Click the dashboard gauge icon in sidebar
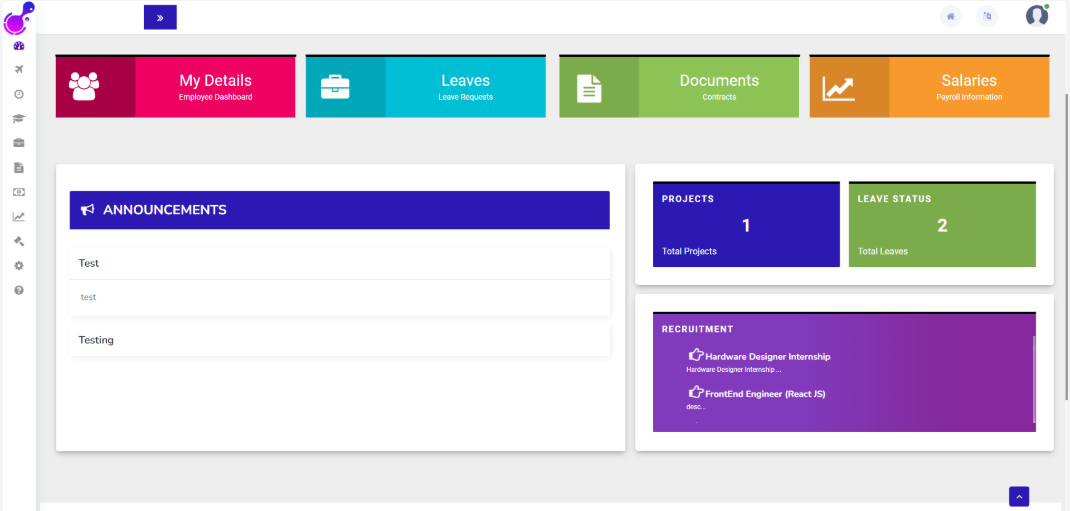Screen dimensions: 1070x511 (18, 46)
